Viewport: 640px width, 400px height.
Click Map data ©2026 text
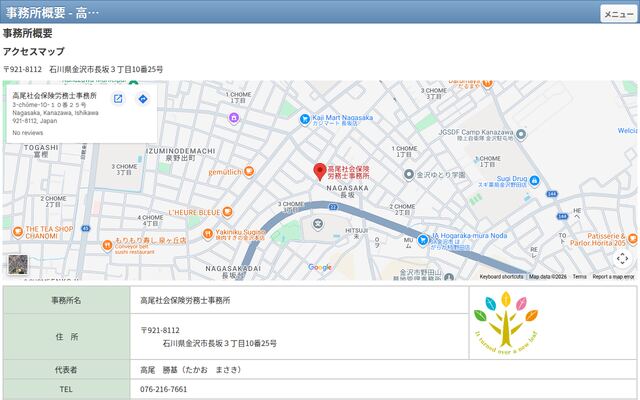pos(548,277)
